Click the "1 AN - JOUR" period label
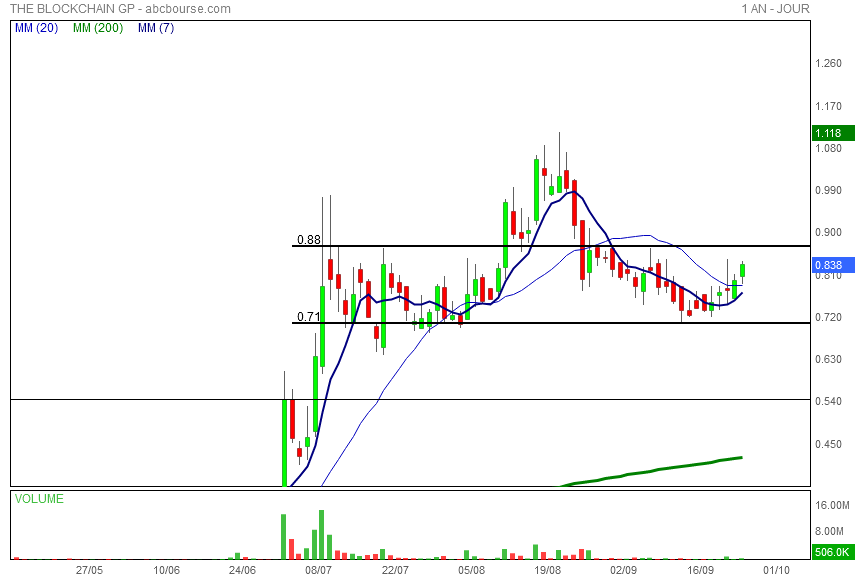 775,9
